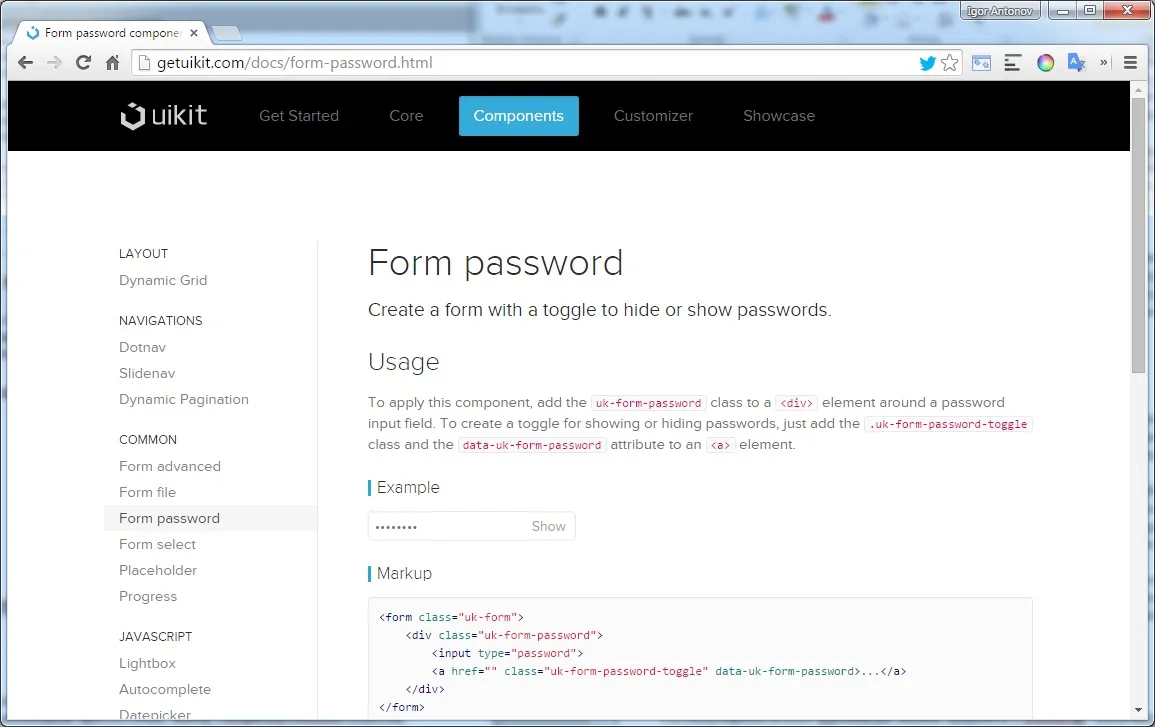The width and height of the screenshot is (1155, 727).
Task: Toggle password visibility with Show
Action: click(549, 526)
